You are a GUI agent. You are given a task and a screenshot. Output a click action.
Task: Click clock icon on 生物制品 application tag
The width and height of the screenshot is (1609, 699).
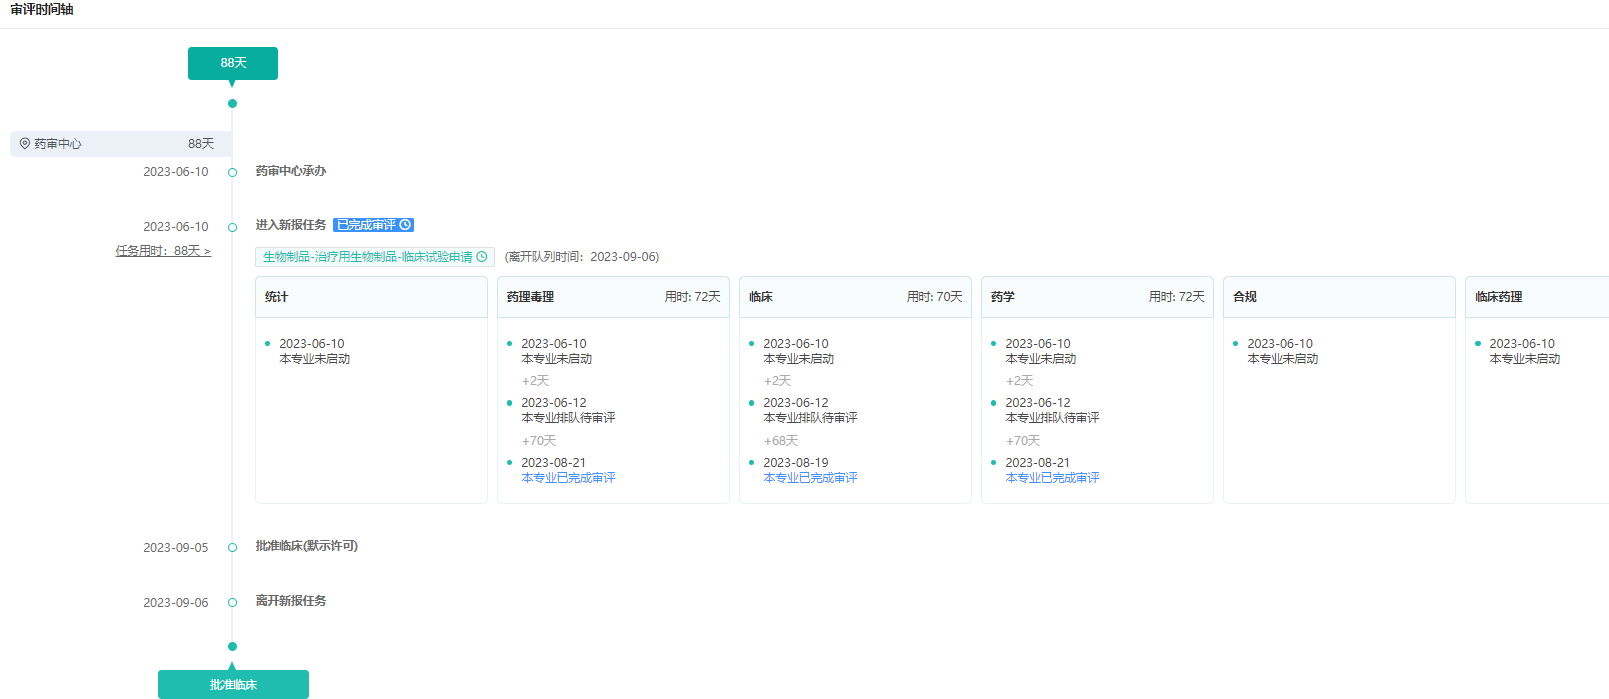(482, 257)
